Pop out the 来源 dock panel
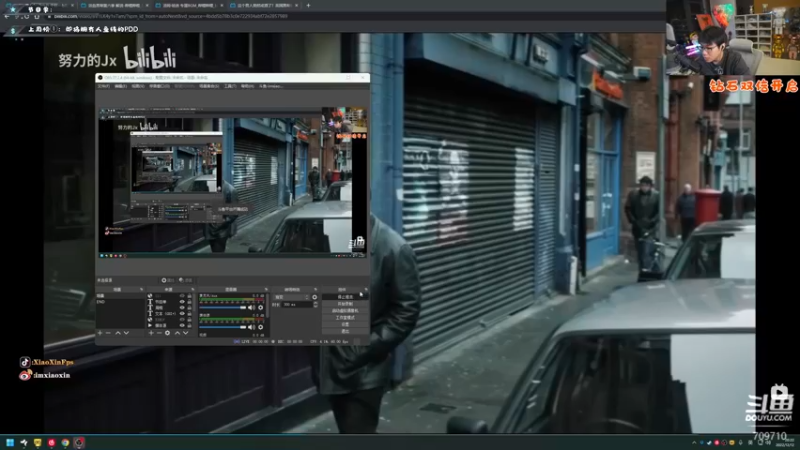This screenshot has width=800, height=450. (192, 289)
